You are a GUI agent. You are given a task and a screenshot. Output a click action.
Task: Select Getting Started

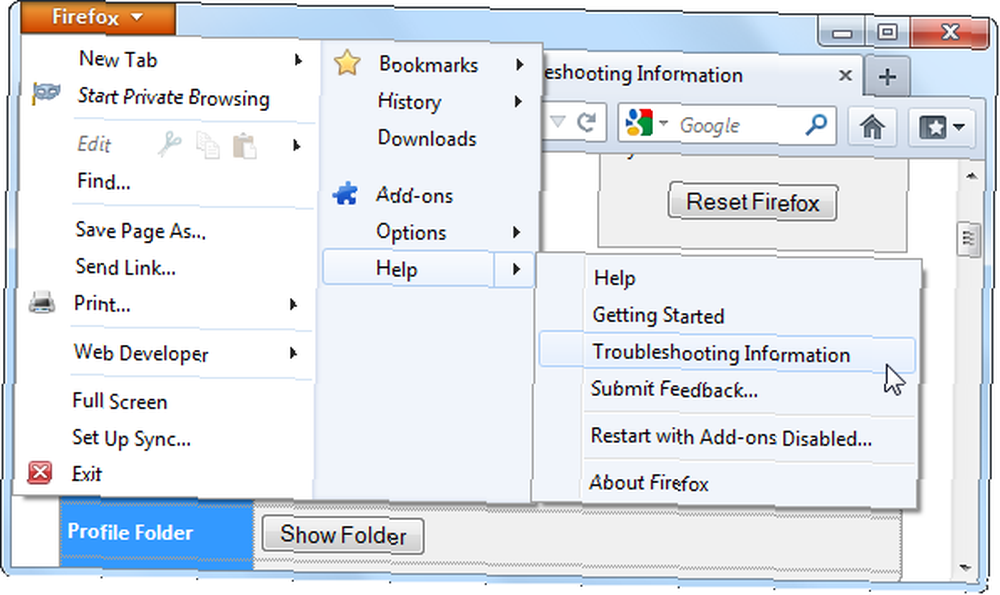tap(658, 315)
